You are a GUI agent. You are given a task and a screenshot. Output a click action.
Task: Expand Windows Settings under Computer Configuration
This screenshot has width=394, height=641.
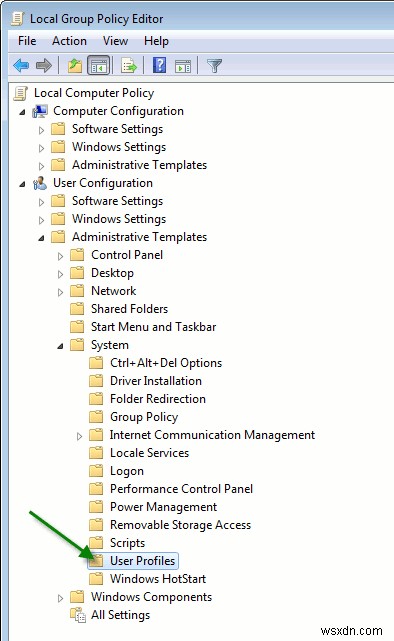click(x=41, y=148)
